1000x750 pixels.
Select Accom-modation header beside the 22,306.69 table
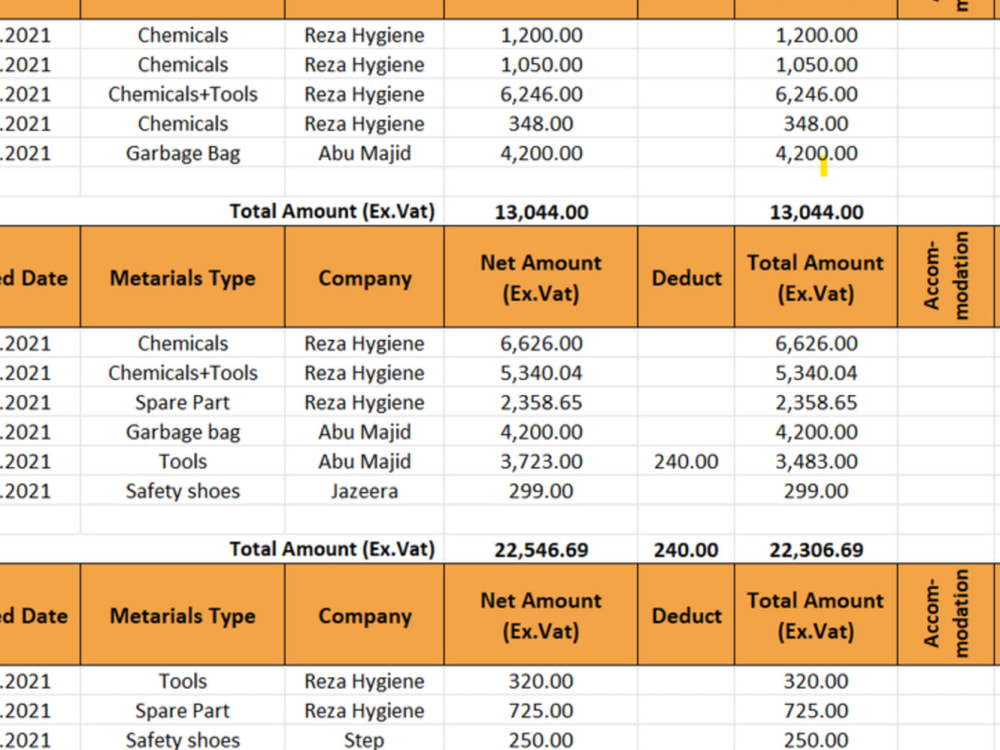(x=946, y=276)
